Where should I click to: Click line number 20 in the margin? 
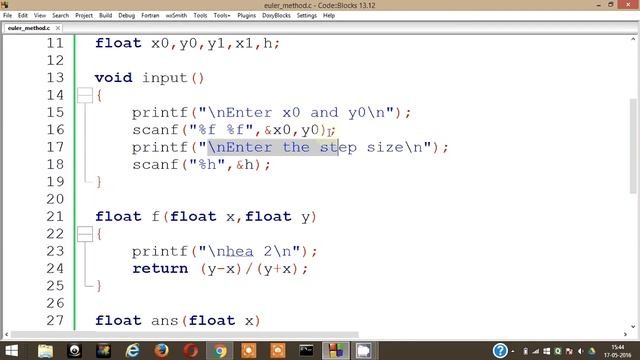[x=55, y=199]
